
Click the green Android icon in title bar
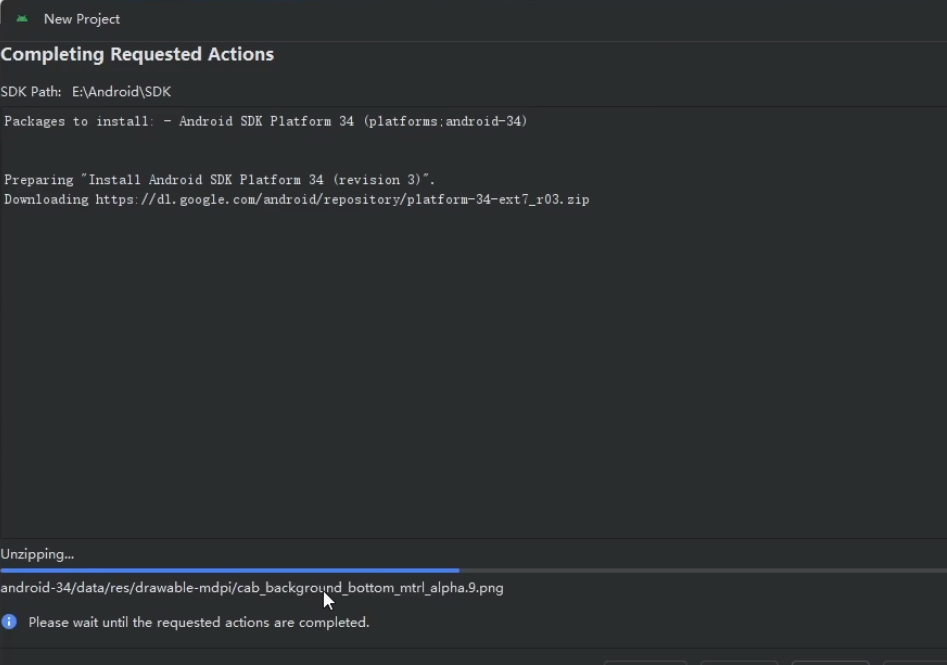tap(22, 19)
